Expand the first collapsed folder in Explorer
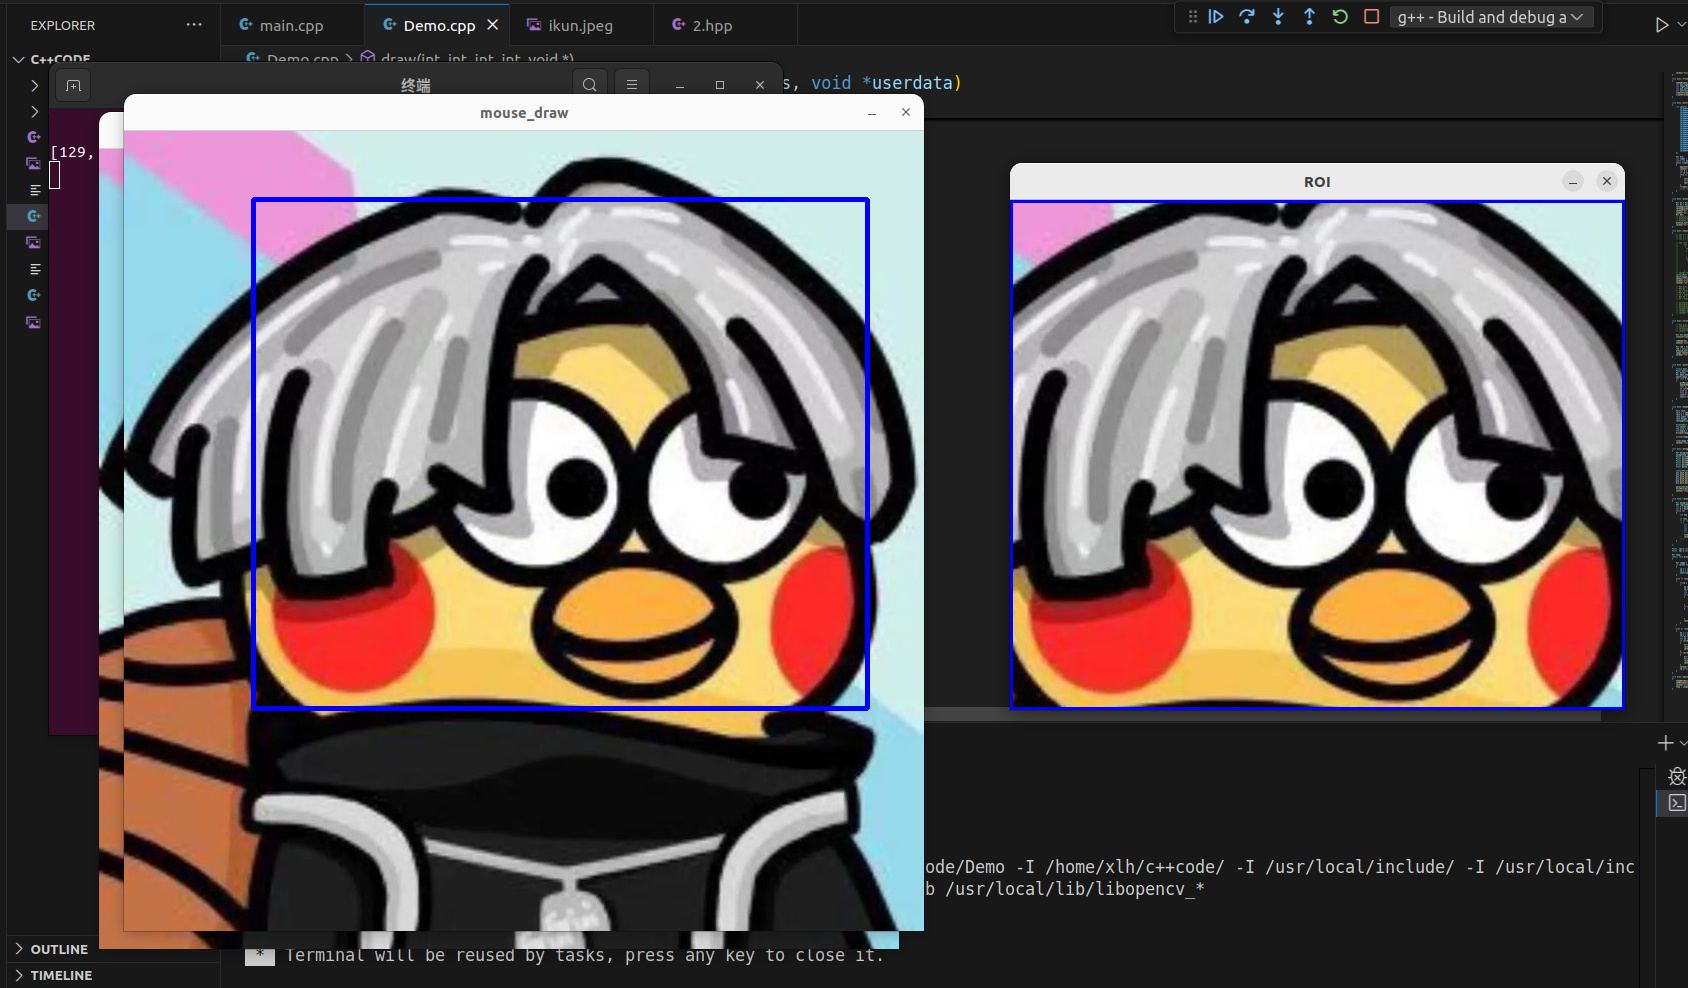 (x=34, y=86)
